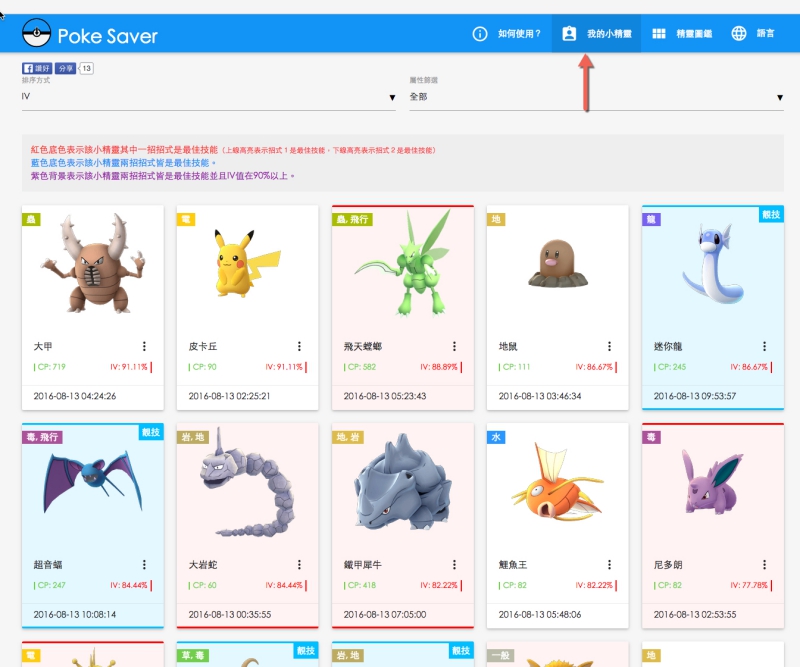Click IV: 77.78% on 尼多朗 card
This screenshot has width=800, height=667.
[751, 585]
